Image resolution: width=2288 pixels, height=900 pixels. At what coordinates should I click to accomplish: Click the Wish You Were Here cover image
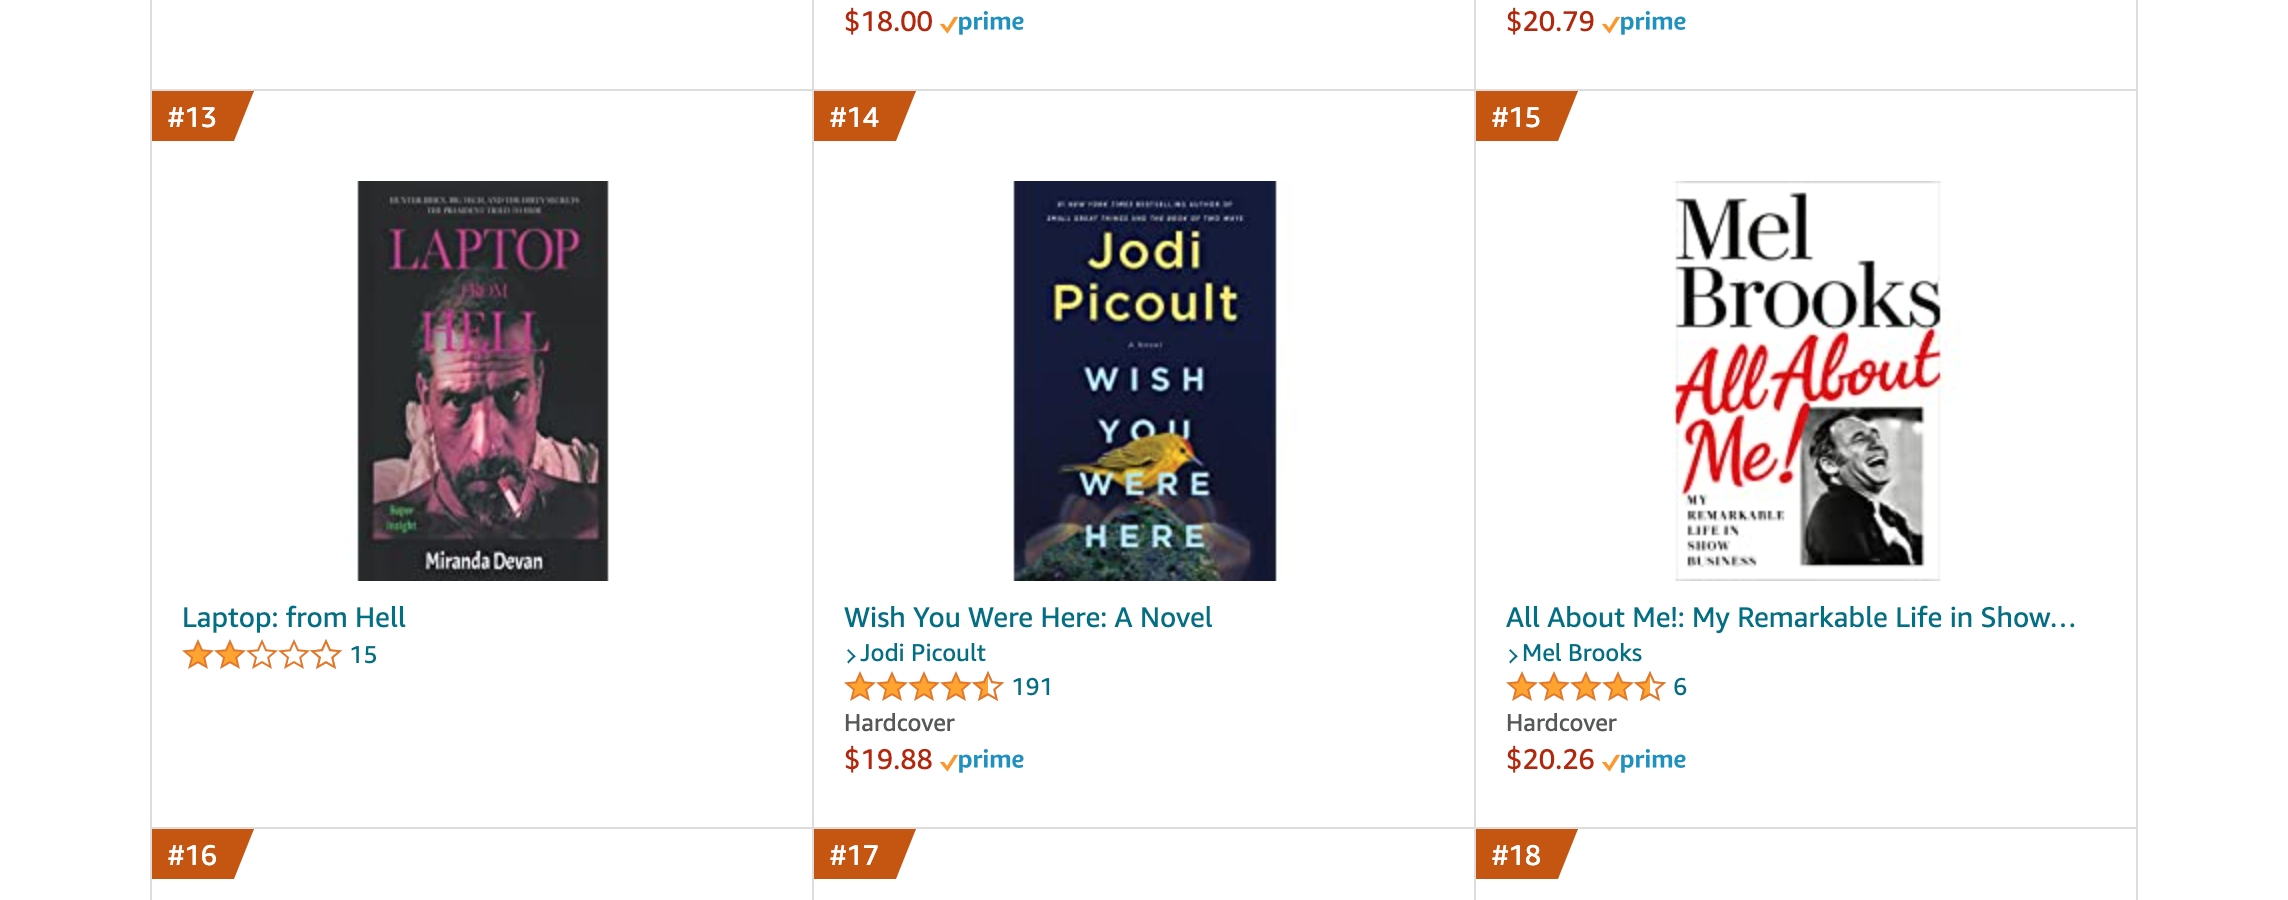pyautogui.click(x=1144, y=380)
